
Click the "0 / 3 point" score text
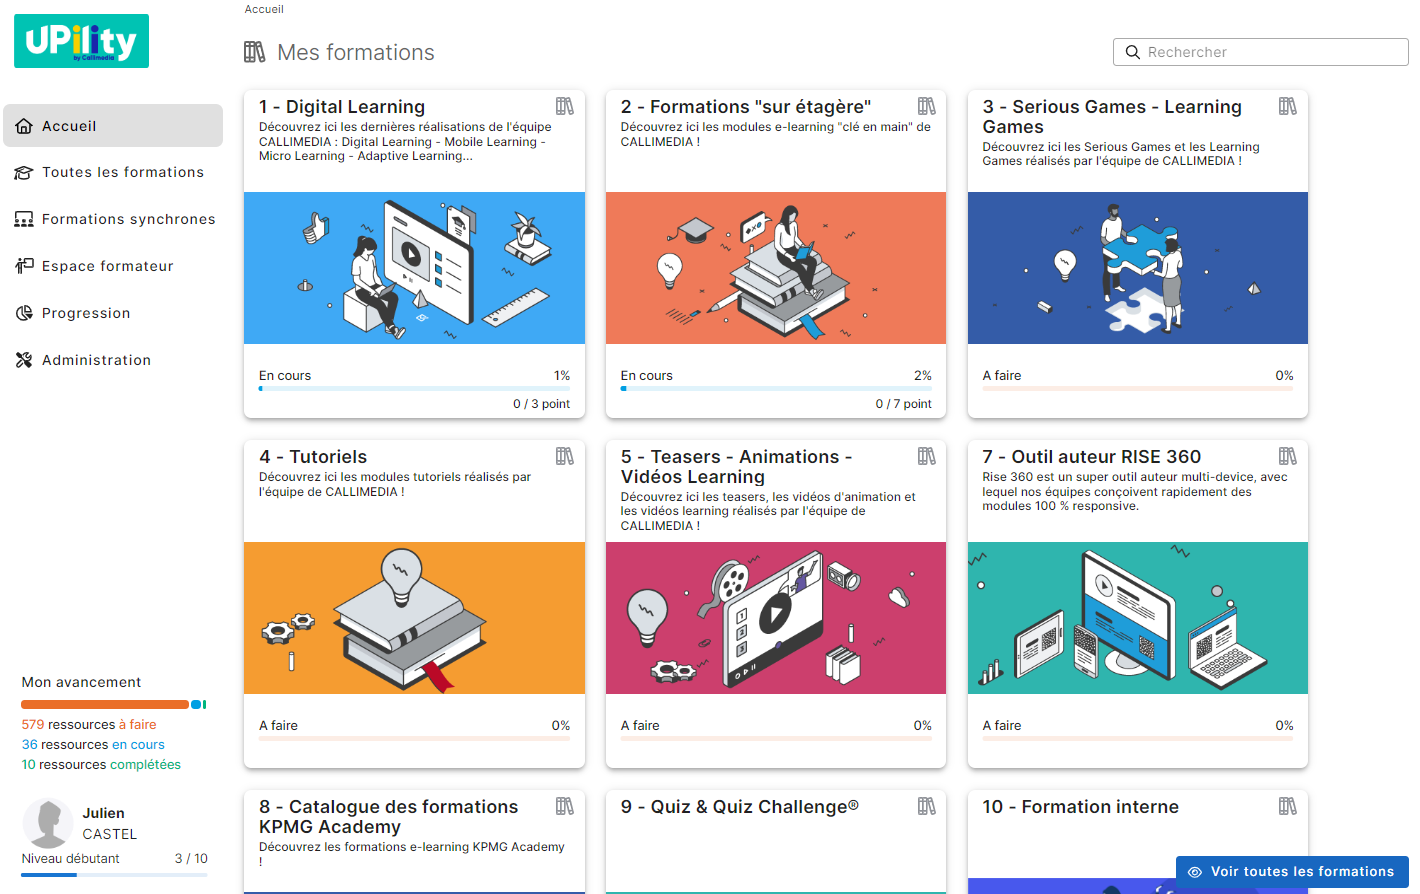pos(541,404)
